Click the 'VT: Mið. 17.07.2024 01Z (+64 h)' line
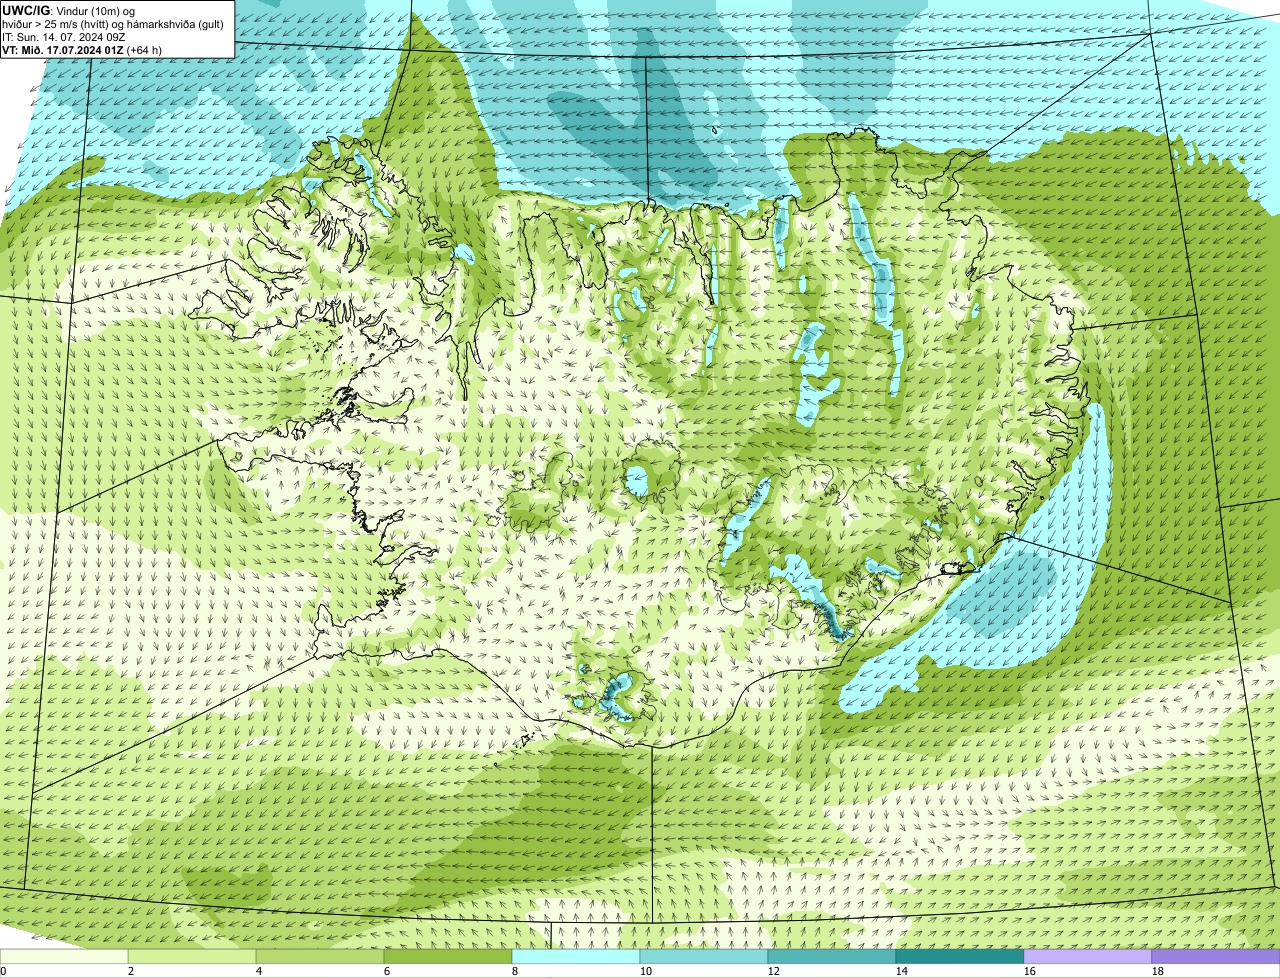Viewport: 1280px width, 978px height. coord(82,49)
